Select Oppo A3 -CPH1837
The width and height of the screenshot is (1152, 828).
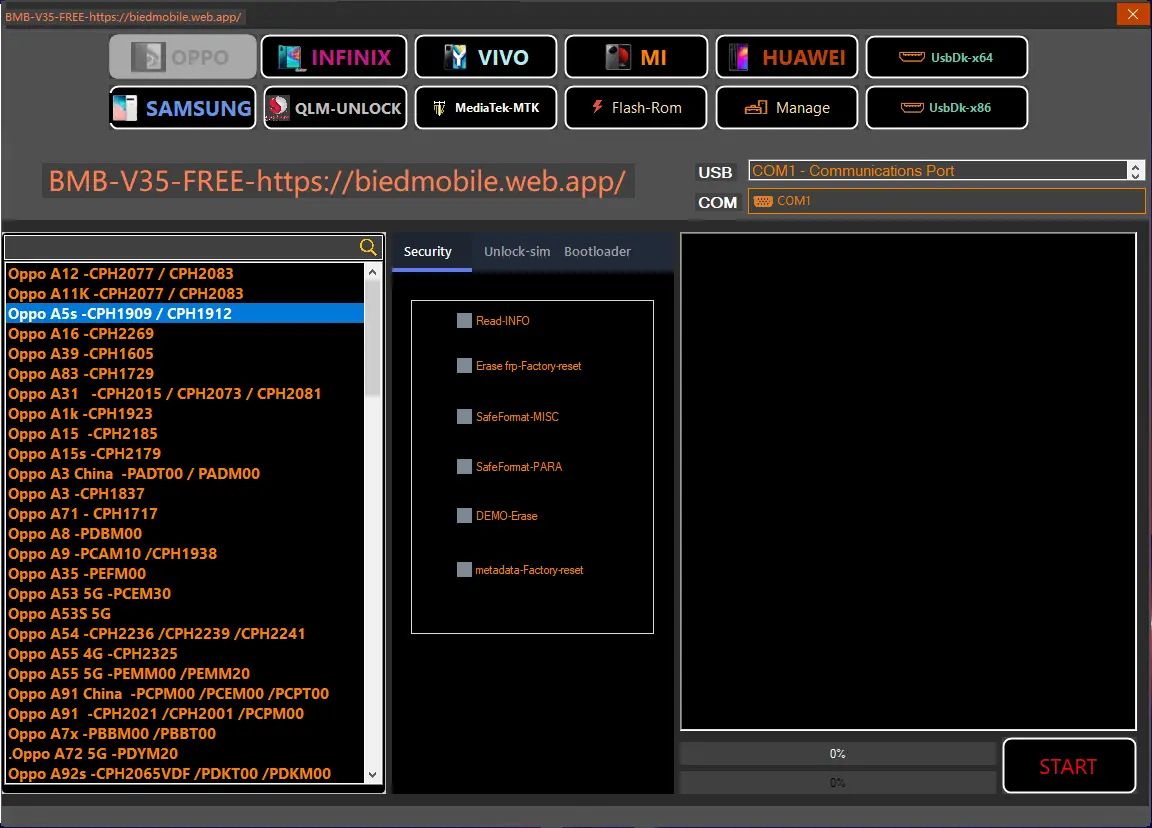[x=185, y=494]
